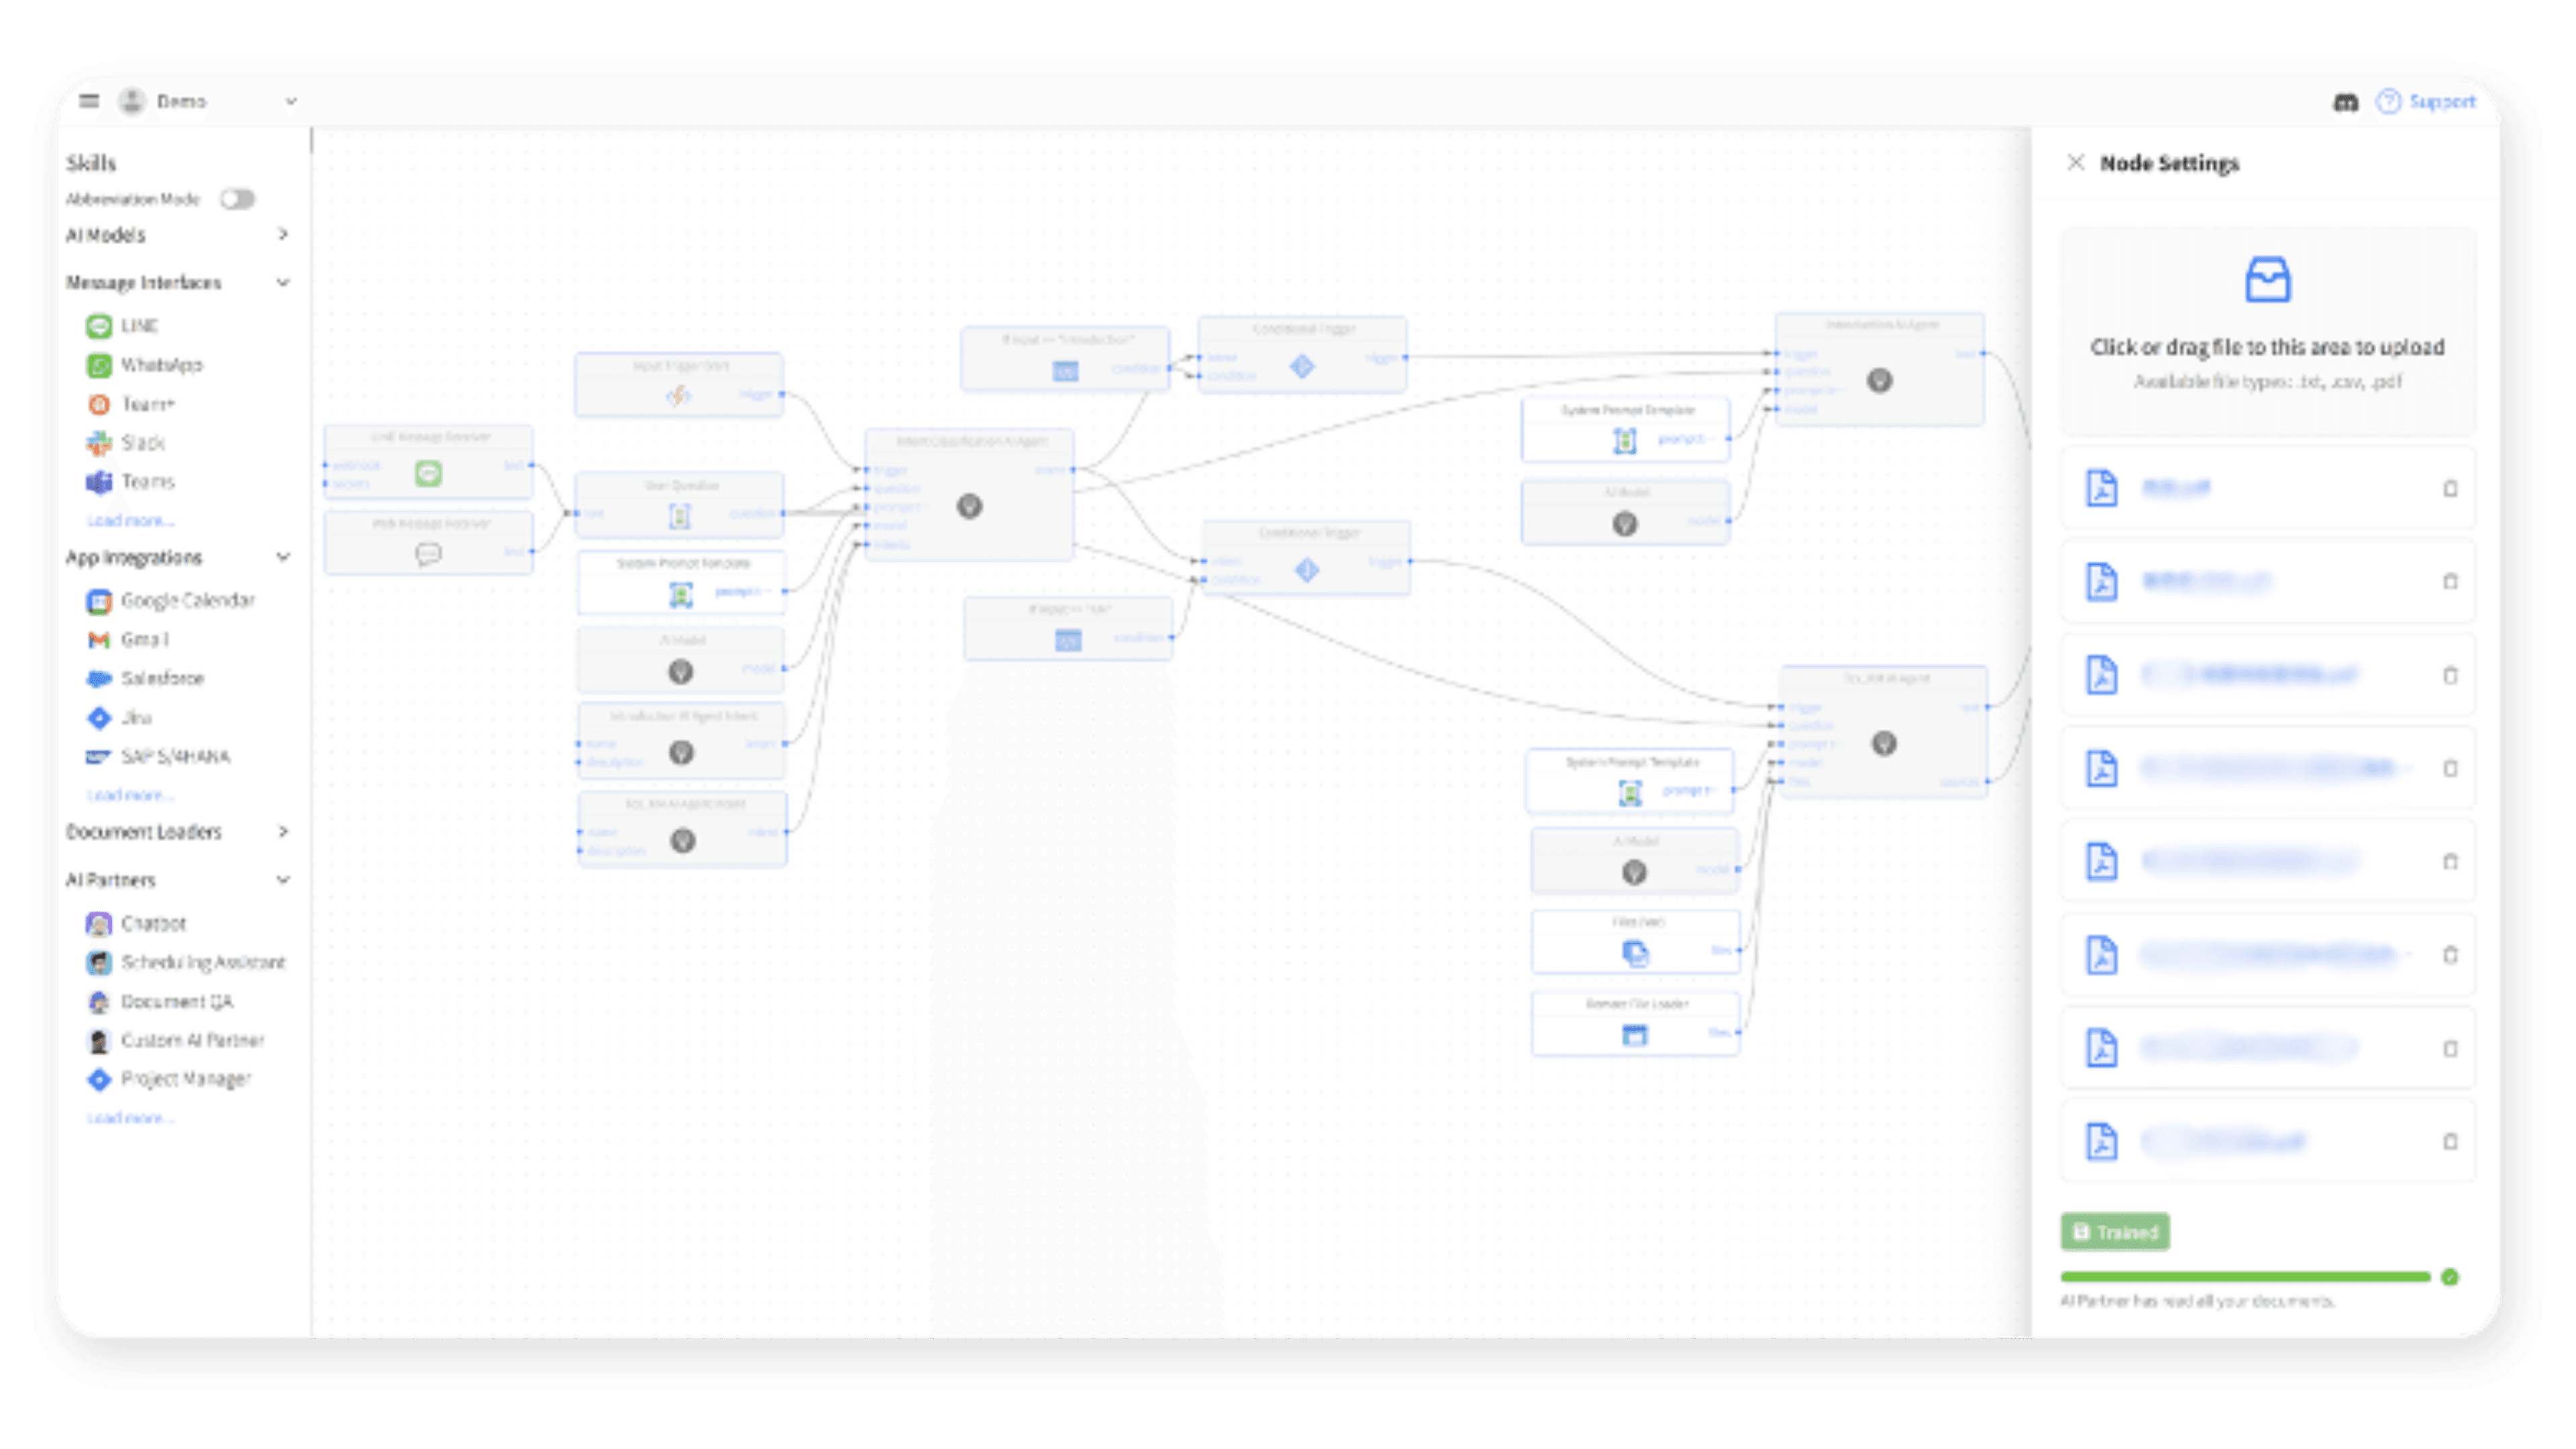Open the Demo workspace dropdown arrow

291,101
